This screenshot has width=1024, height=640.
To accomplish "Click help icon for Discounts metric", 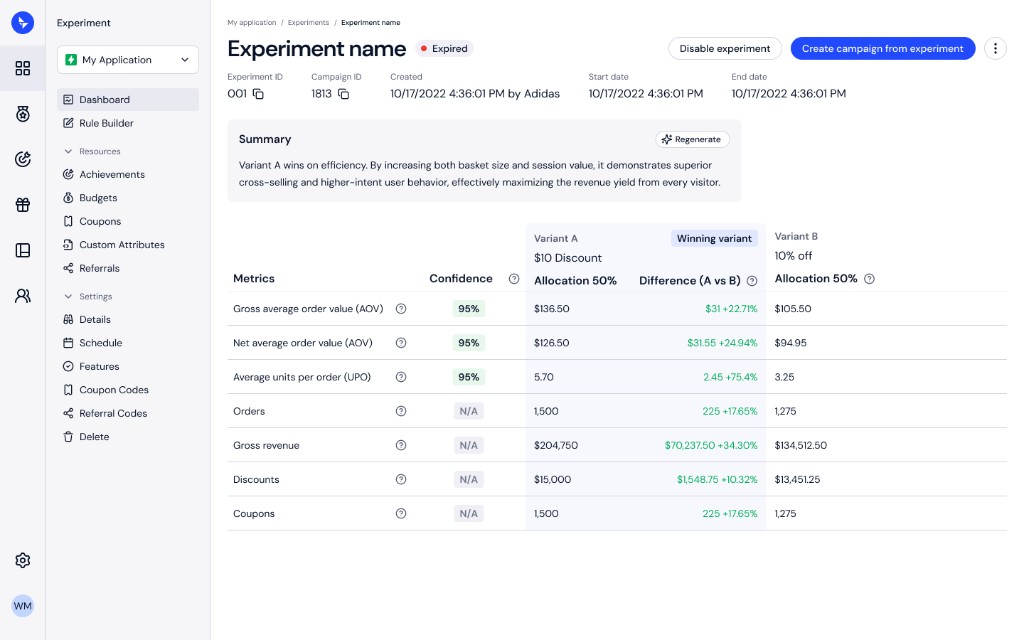I will pyautogui.click(x=401, y=479).
